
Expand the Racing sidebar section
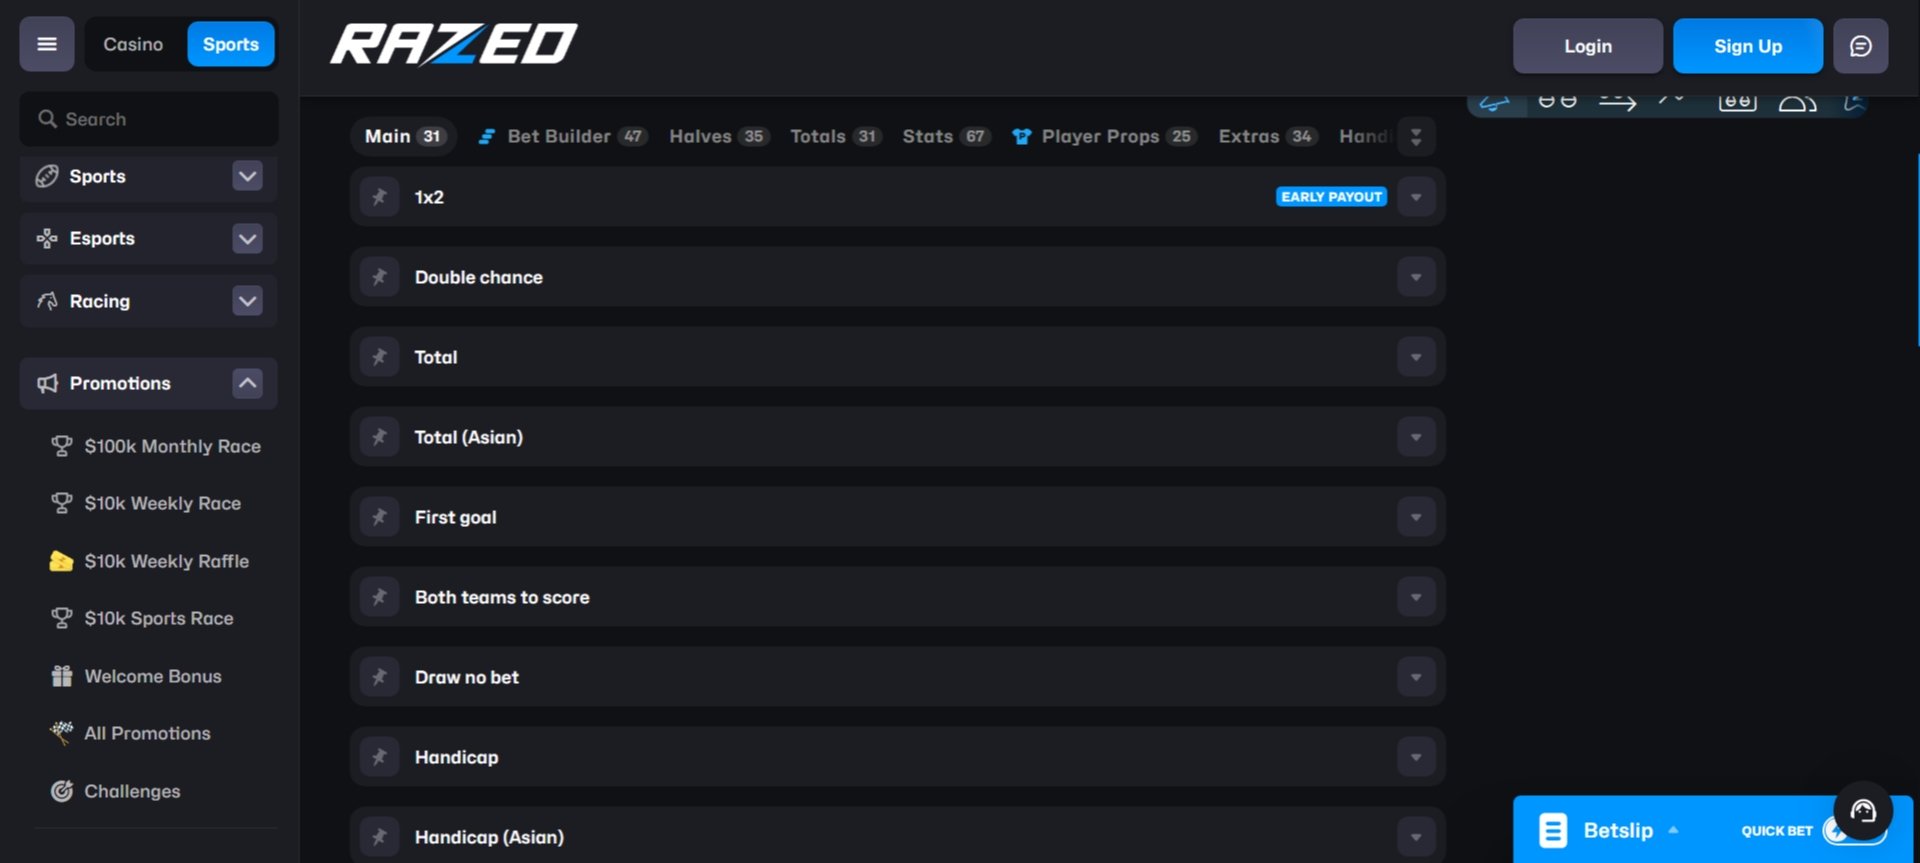pos(247,301)
